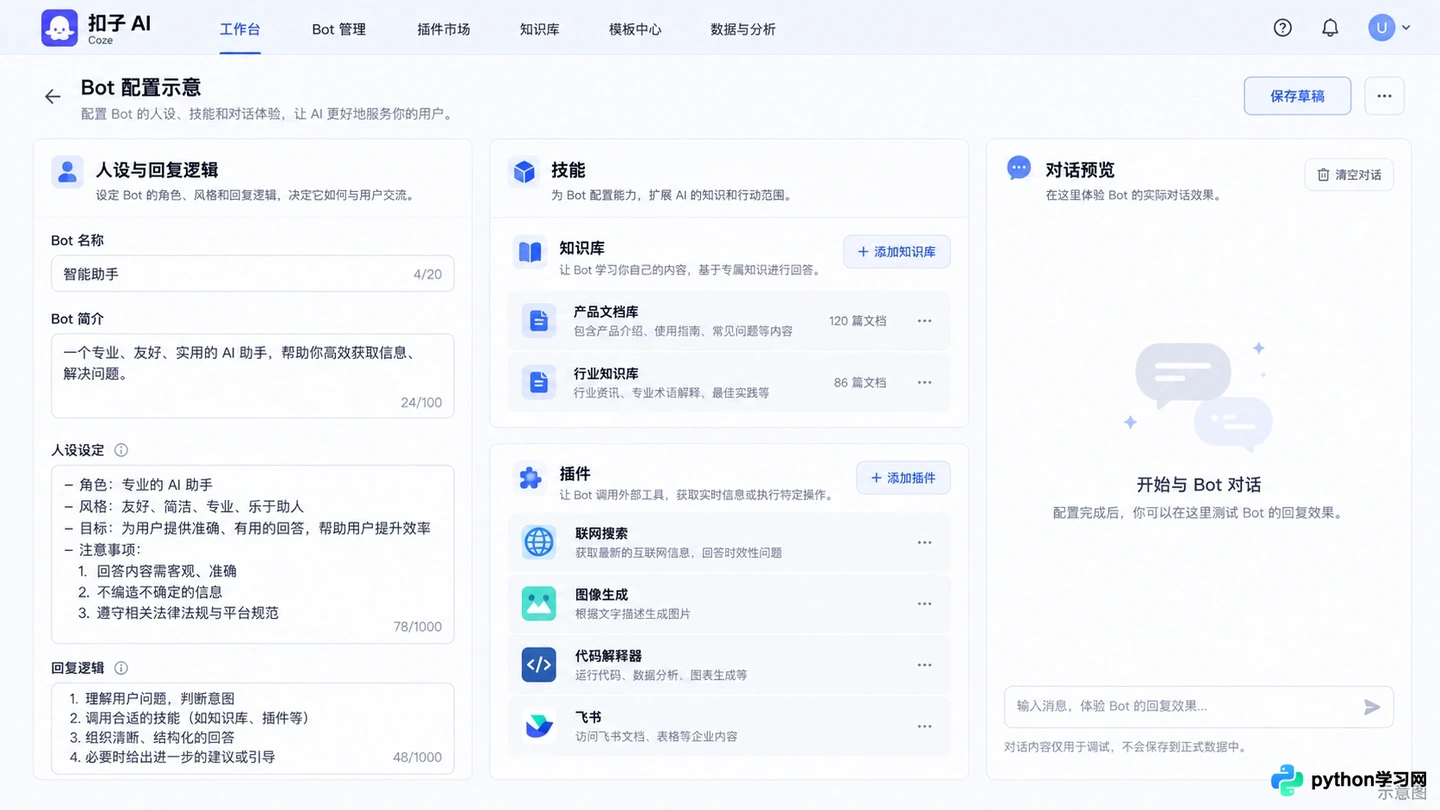
Task: Open more options for 飞书 plugin
Action: (x=924, y=726)
